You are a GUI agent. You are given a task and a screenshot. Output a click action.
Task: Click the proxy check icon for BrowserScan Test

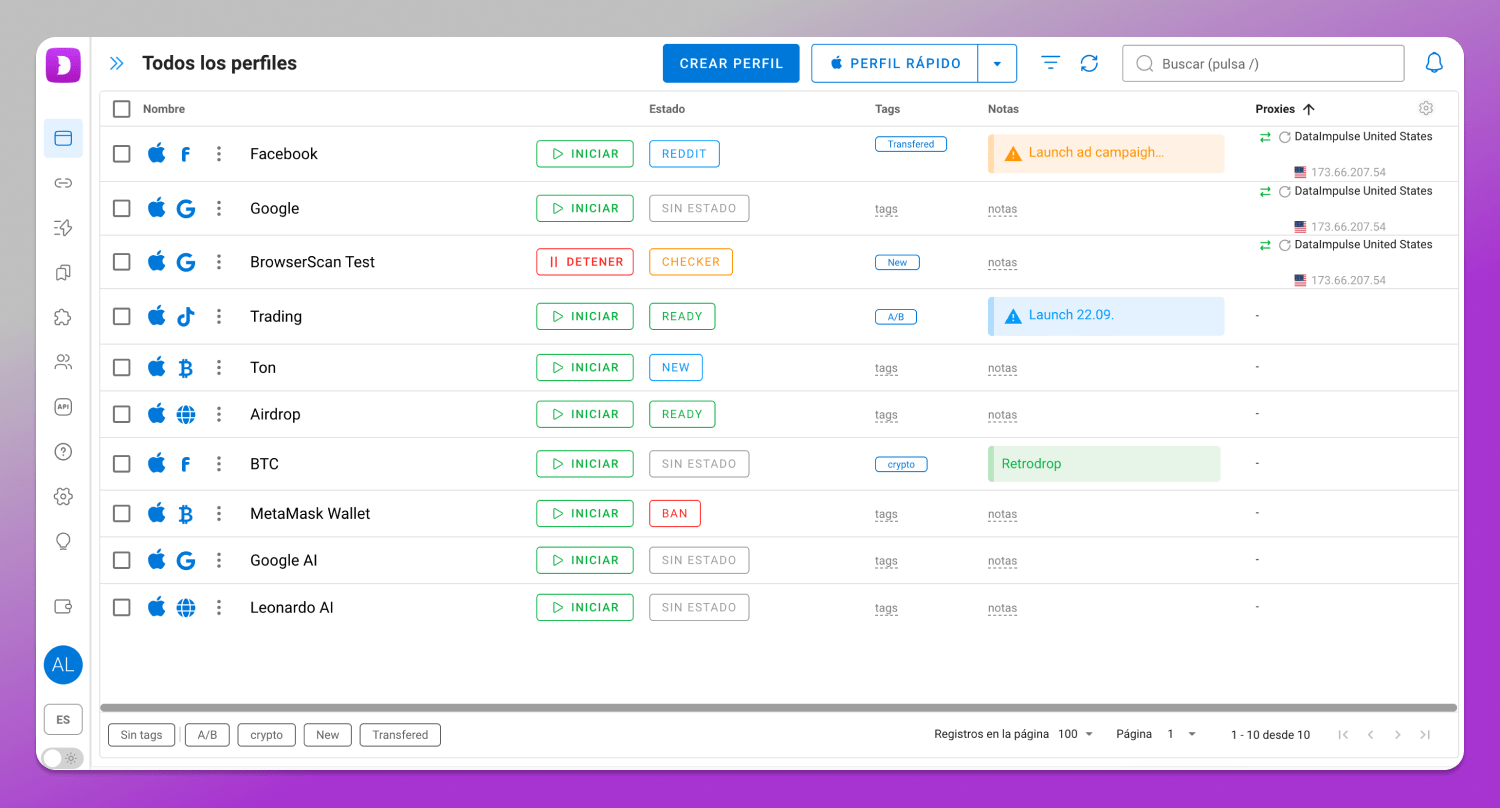pos(1284,245)
